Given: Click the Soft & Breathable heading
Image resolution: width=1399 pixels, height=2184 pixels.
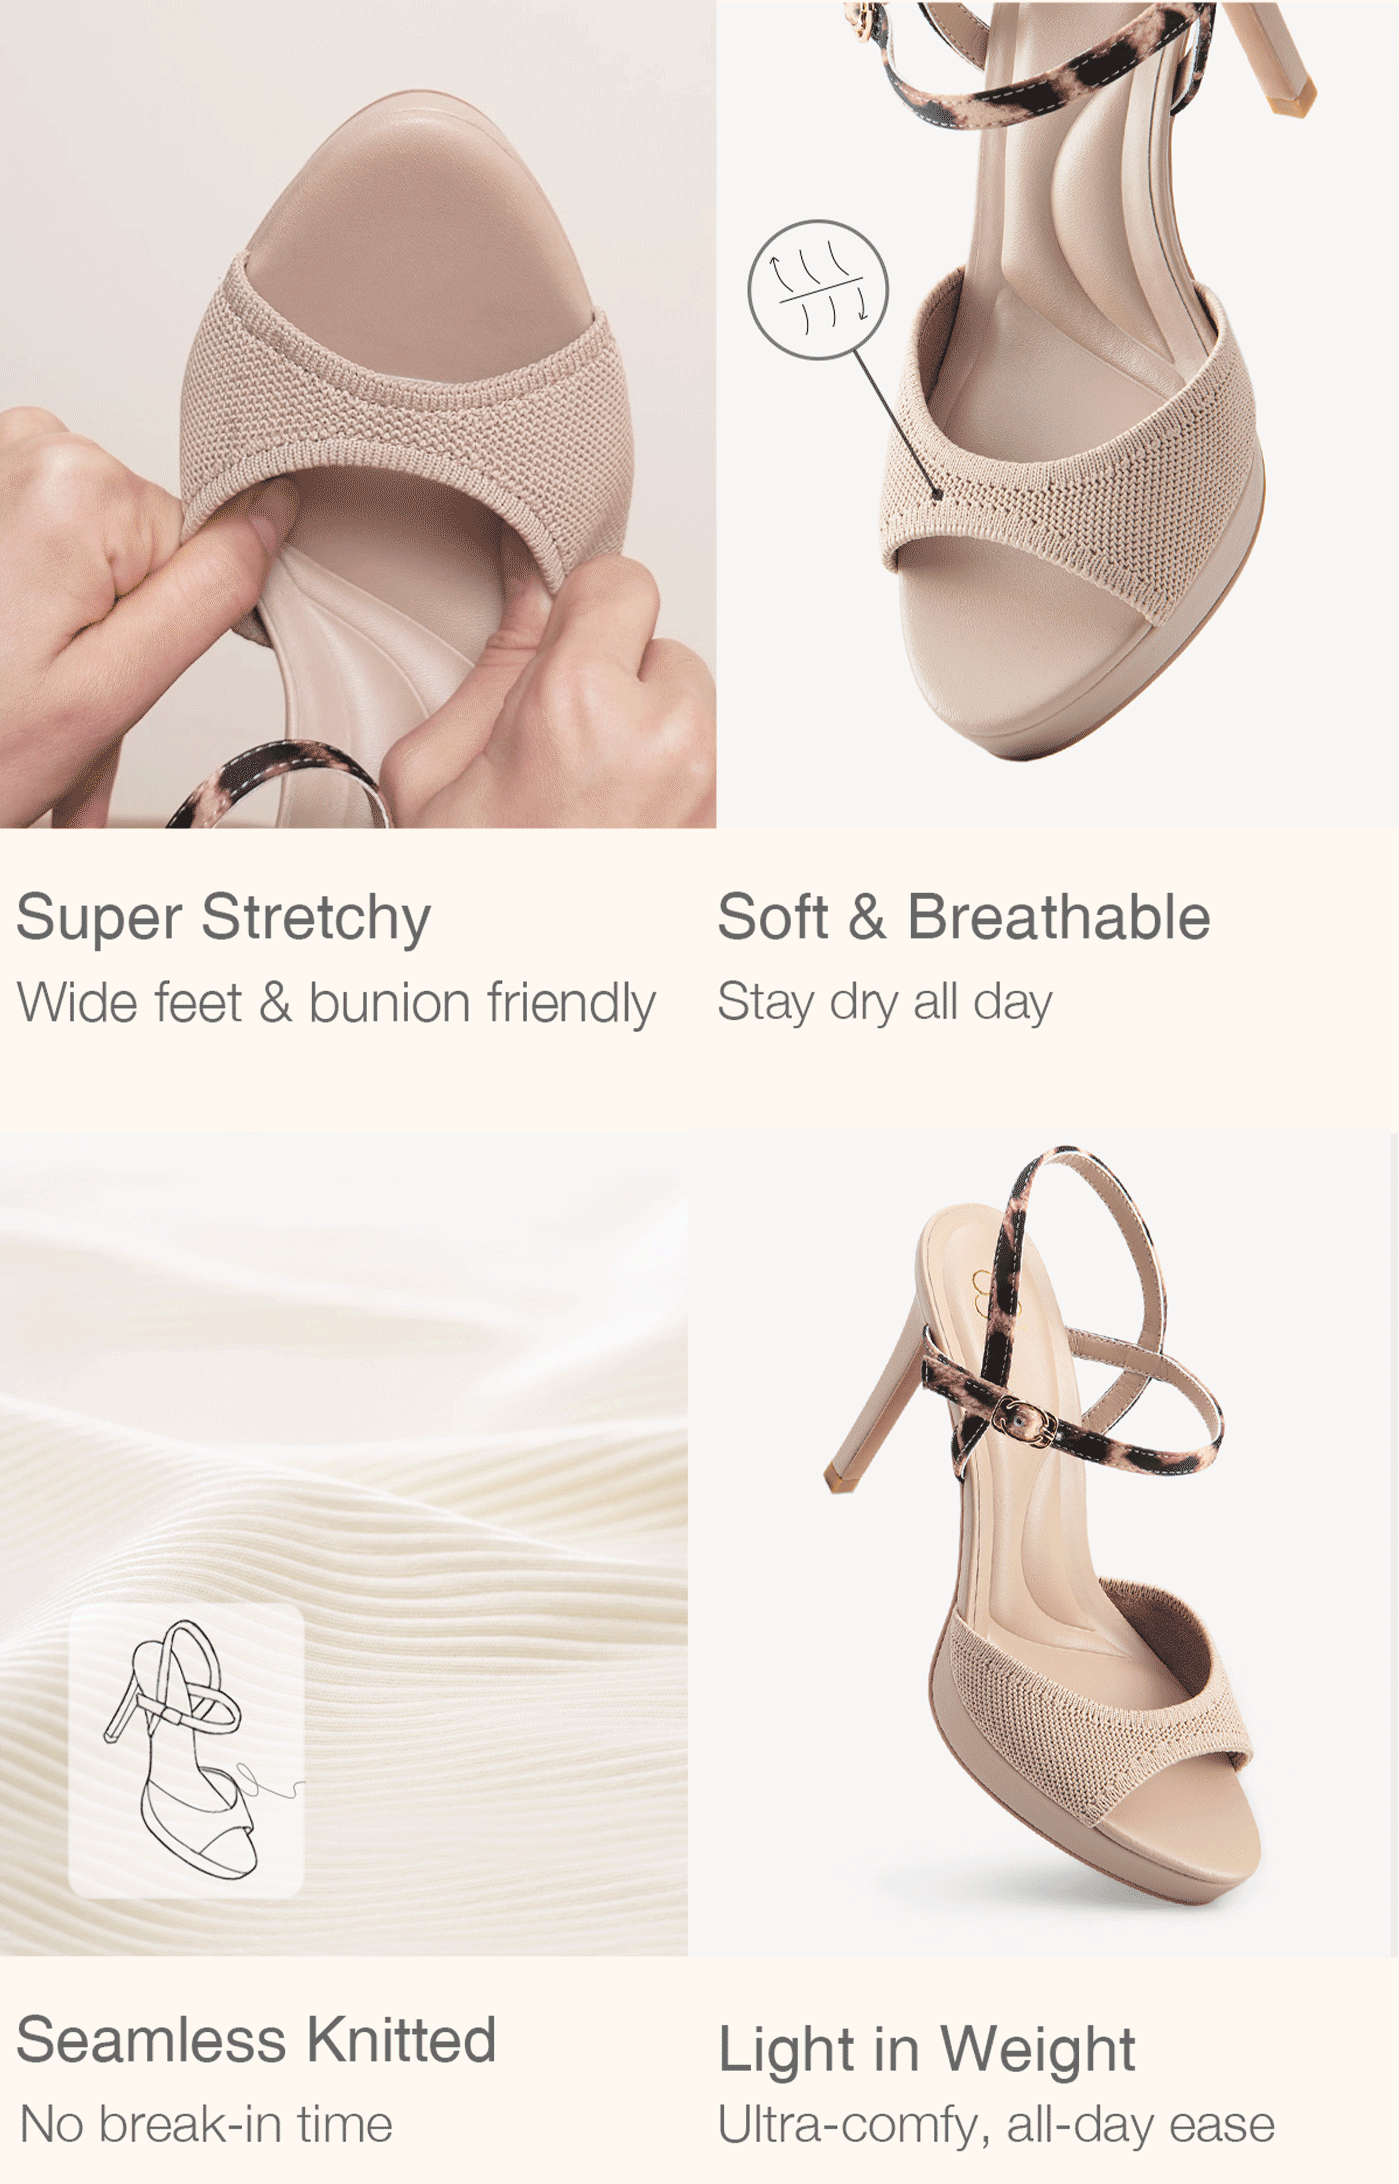Looking at the screenshot, I should pyautogui.click(x=964, y=916).
